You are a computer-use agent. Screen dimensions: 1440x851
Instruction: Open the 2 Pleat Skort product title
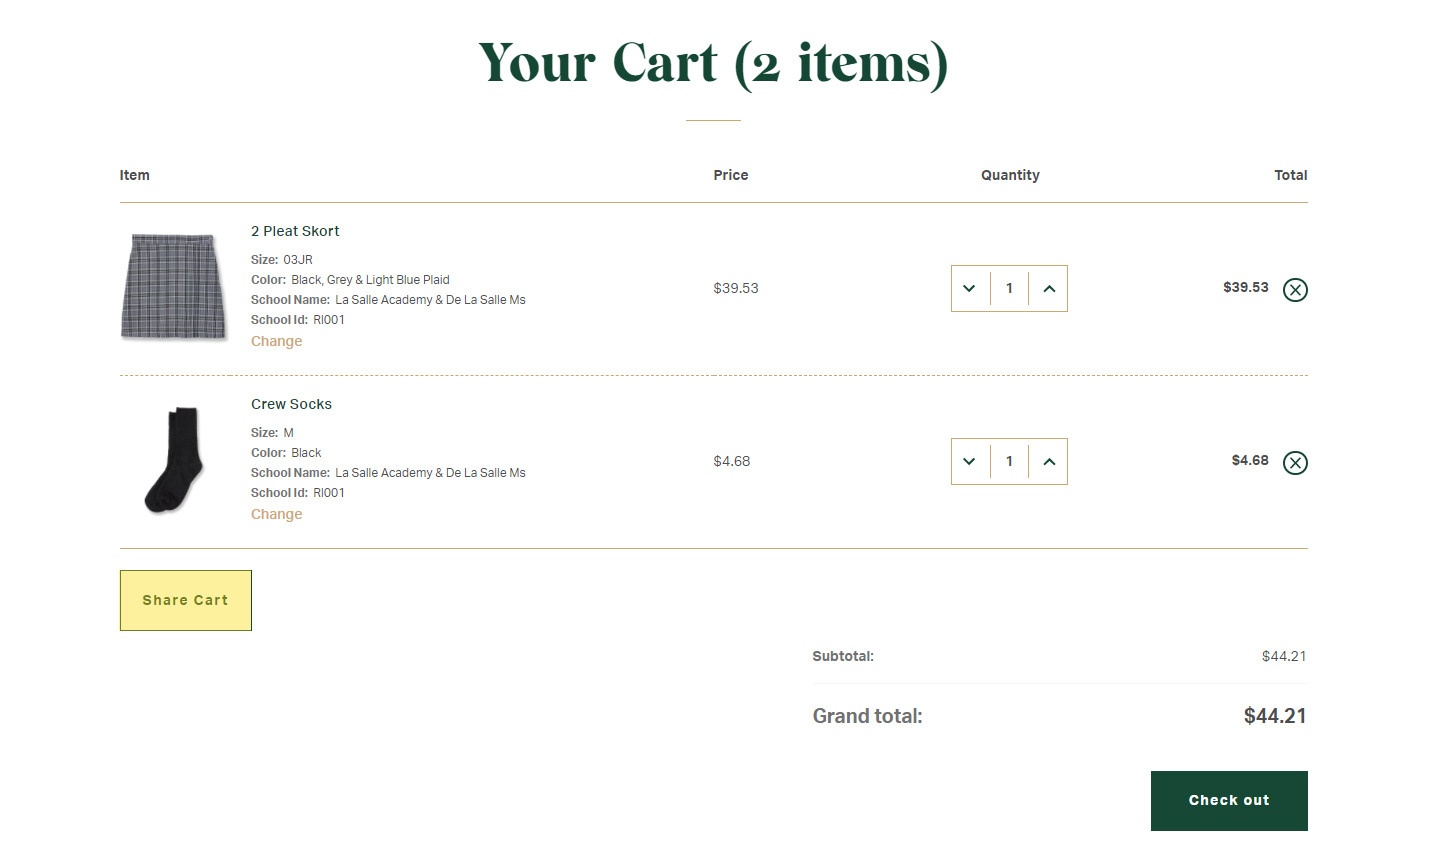[x=295, y=231]
